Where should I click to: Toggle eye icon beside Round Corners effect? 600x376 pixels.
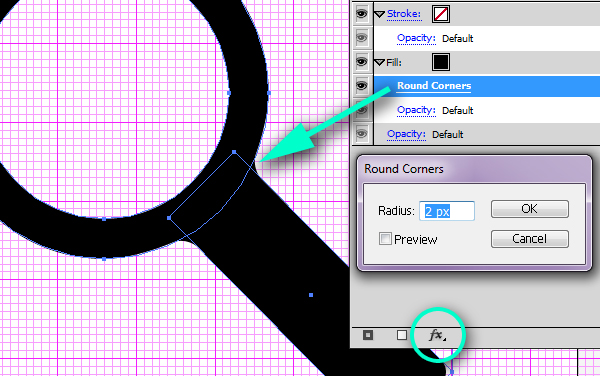pos(362,86)
